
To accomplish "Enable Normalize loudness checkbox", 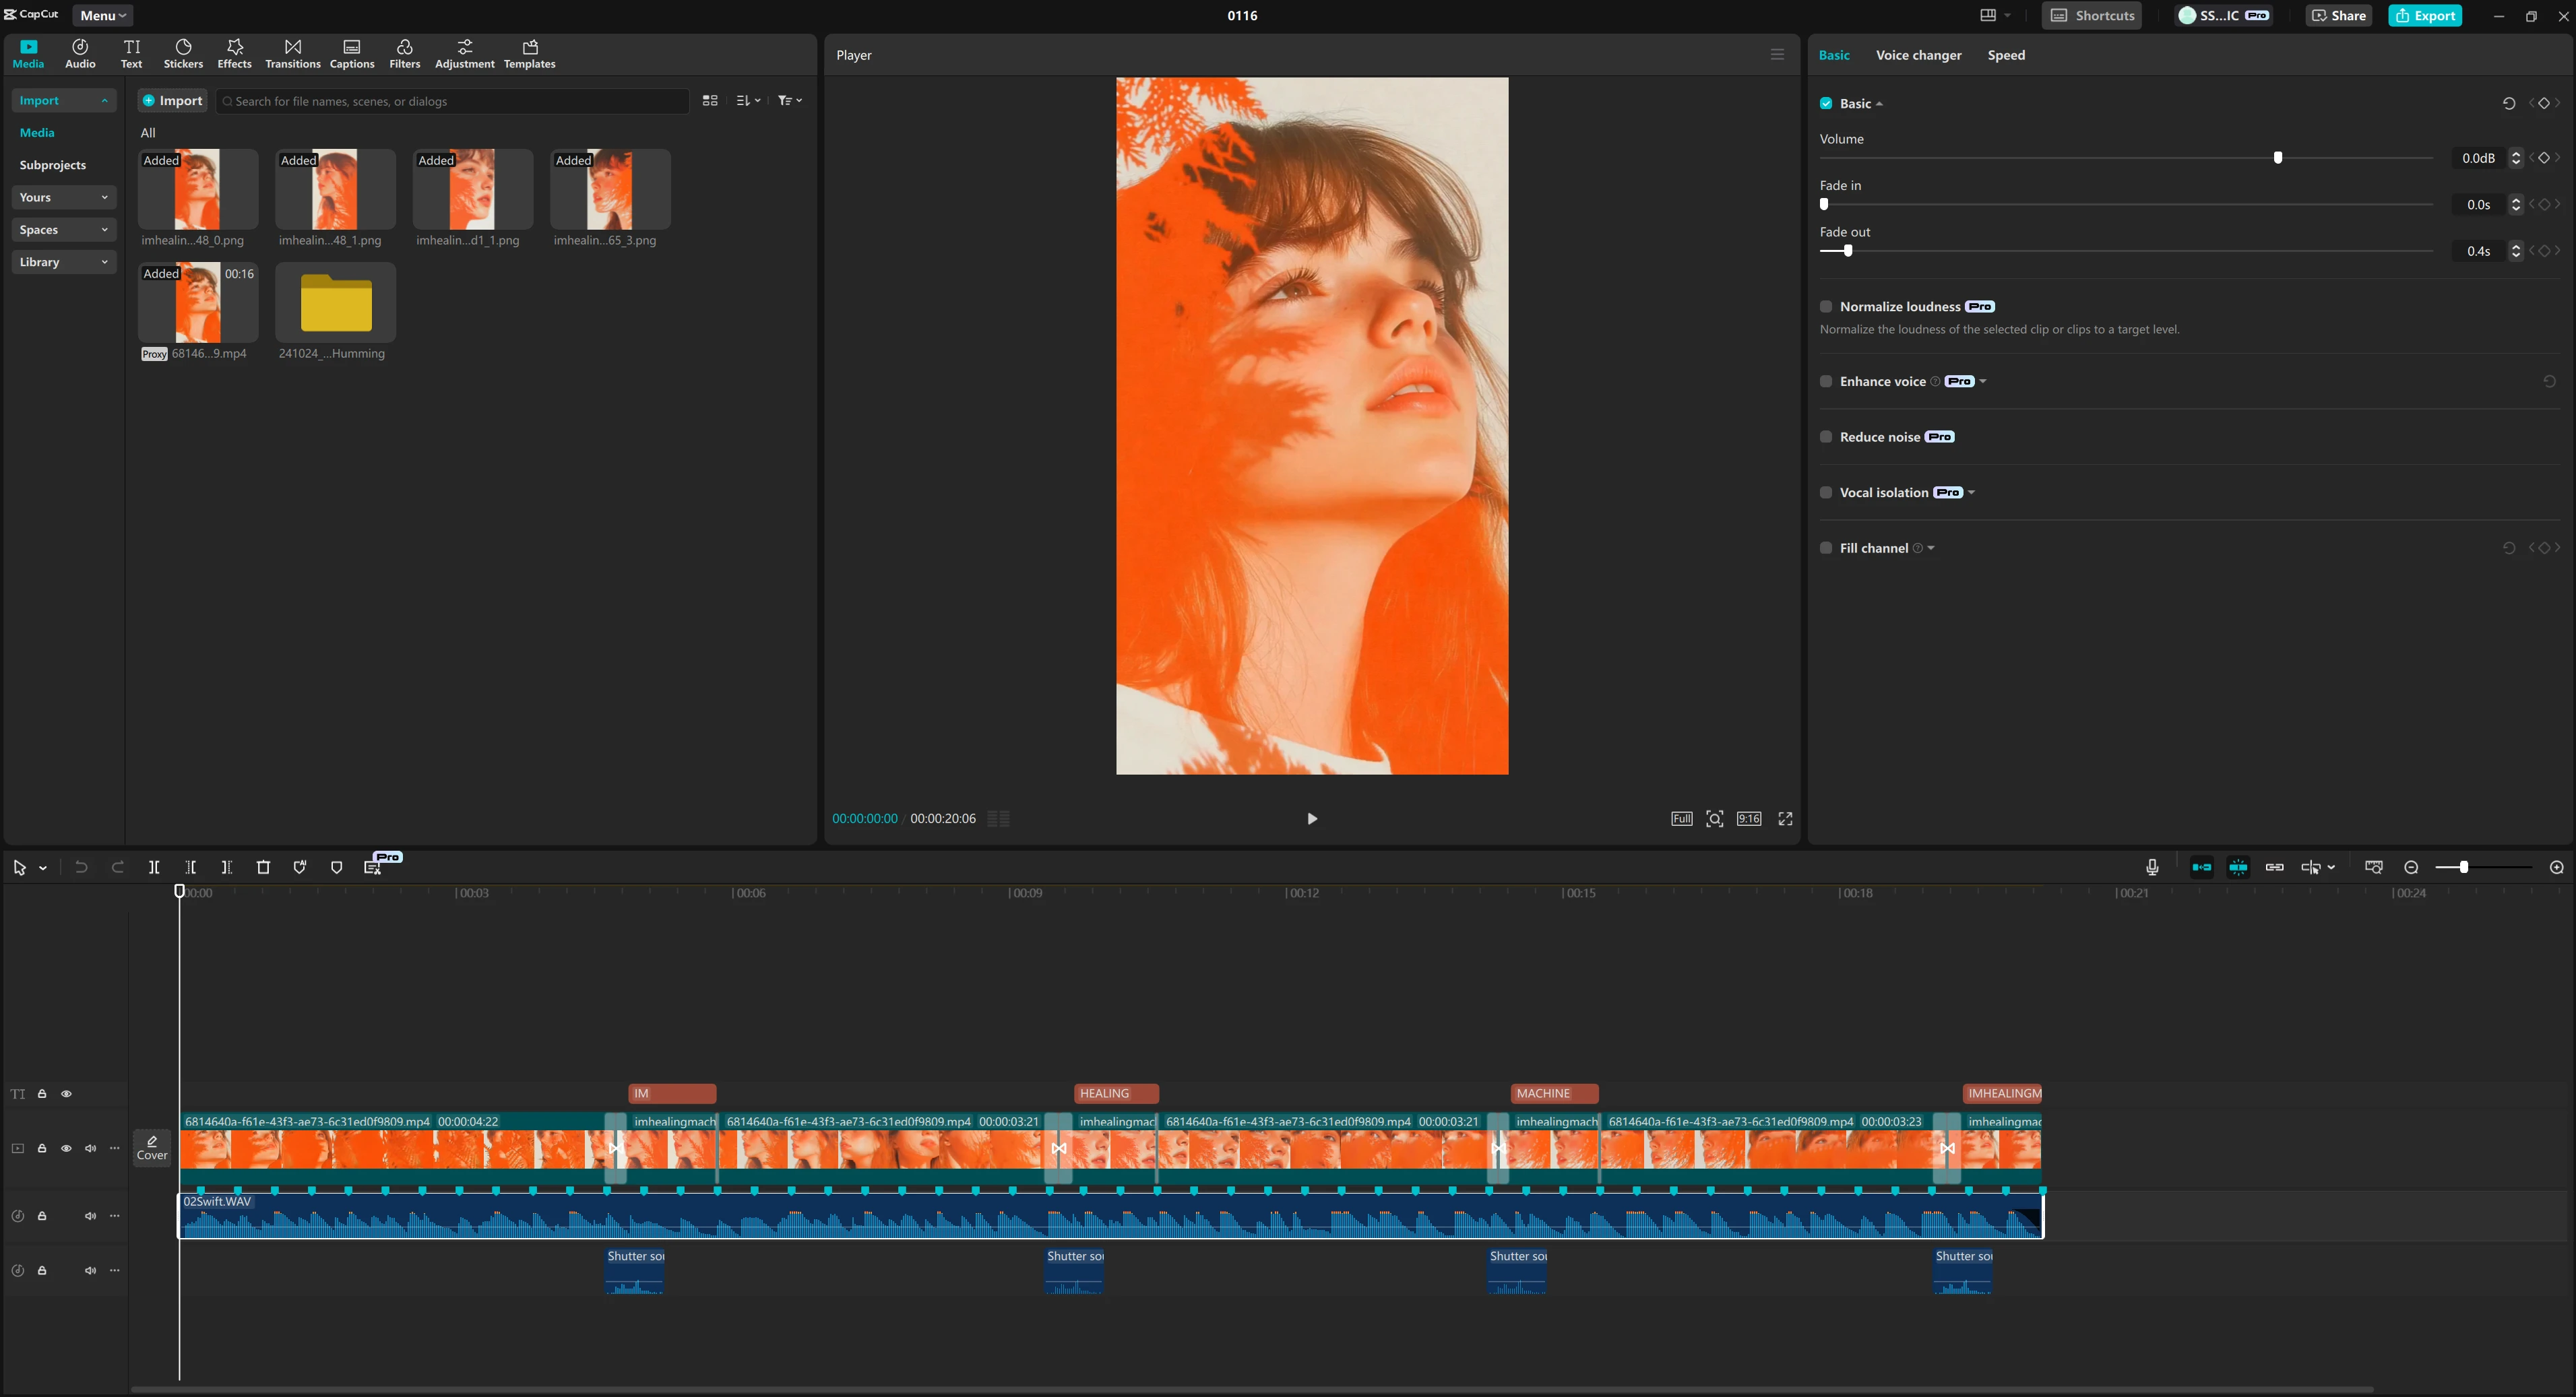I will (1826, 306).
